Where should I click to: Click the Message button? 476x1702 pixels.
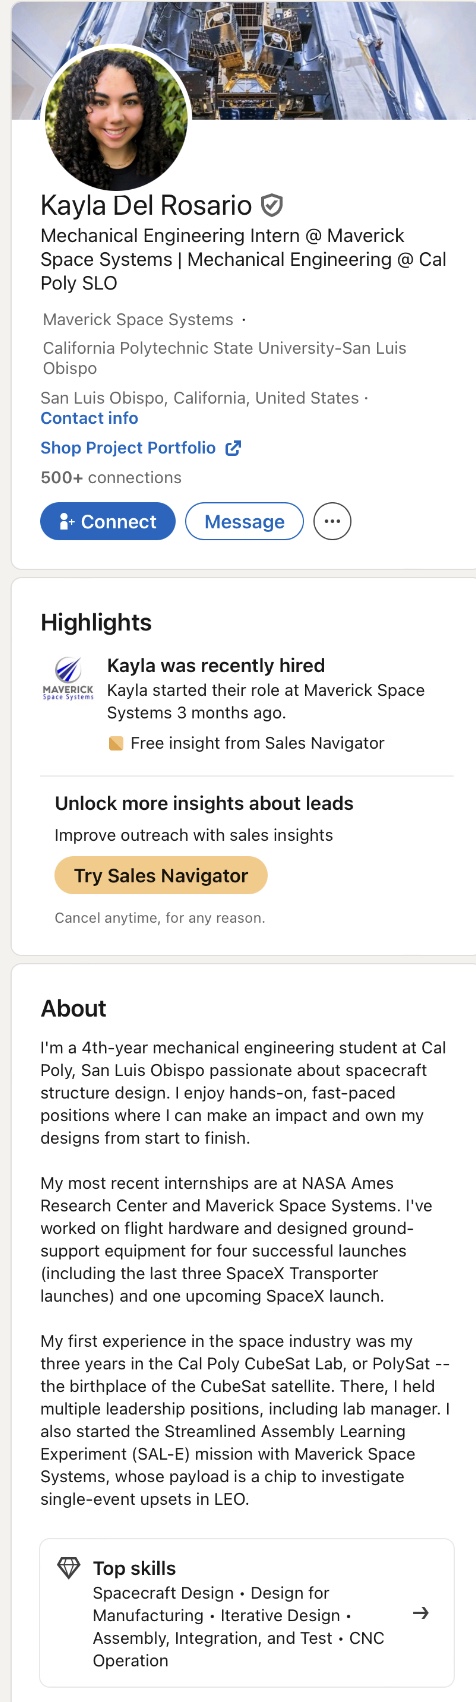(x=244, y=522)
